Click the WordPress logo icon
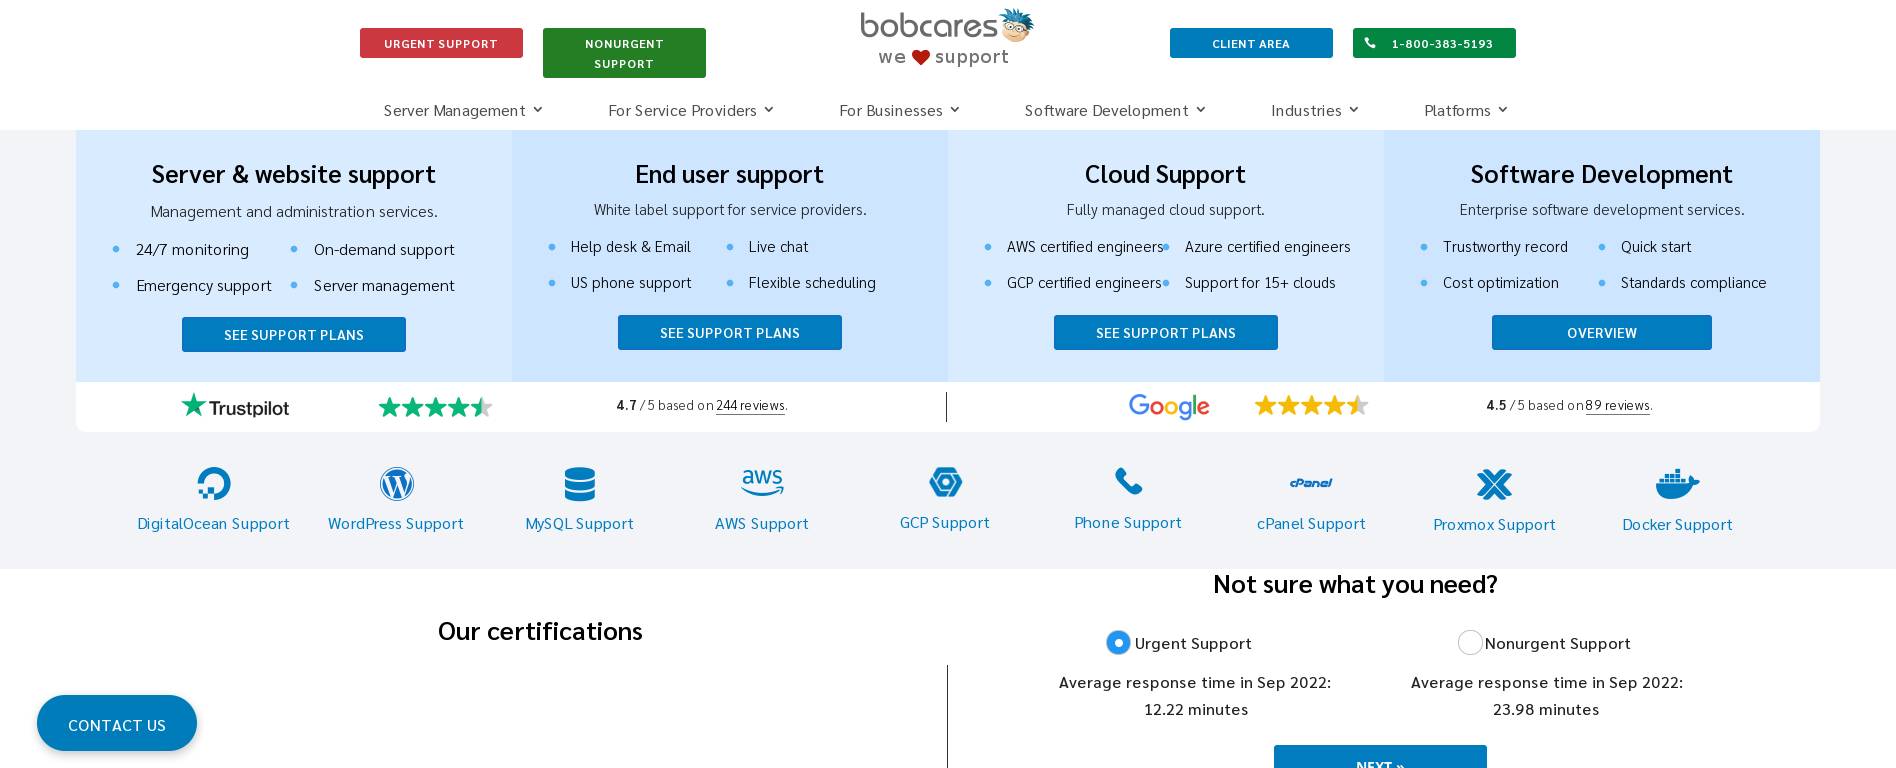The height and width of the screenshot is (768, 1896). coord(396,484)
